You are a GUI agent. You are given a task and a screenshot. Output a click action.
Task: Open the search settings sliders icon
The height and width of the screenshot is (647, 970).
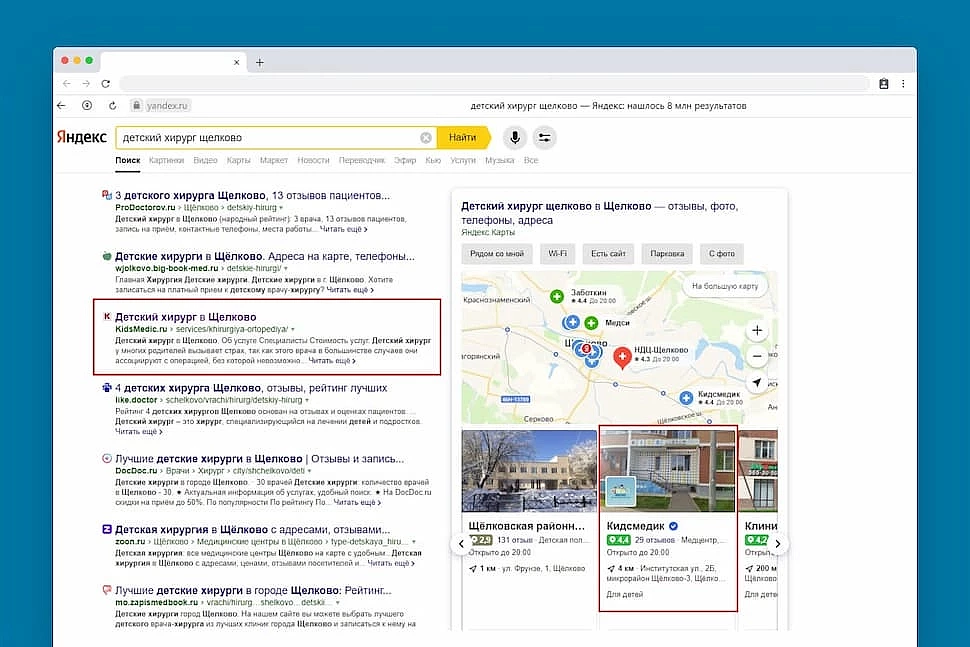tap(544, 137)
